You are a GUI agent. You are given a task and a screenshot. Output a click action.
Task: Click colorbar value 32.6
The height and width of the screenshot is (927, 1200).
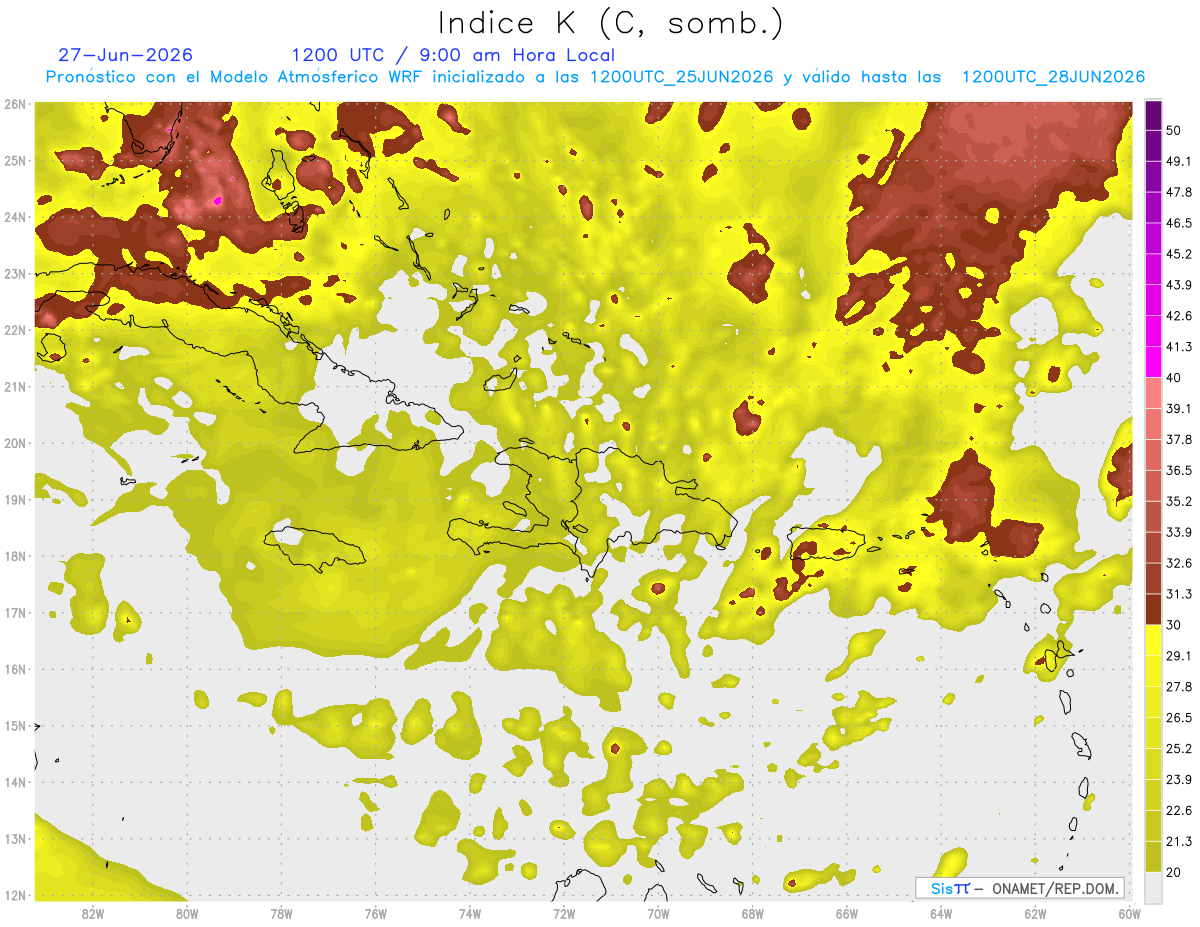[1179, 563]
